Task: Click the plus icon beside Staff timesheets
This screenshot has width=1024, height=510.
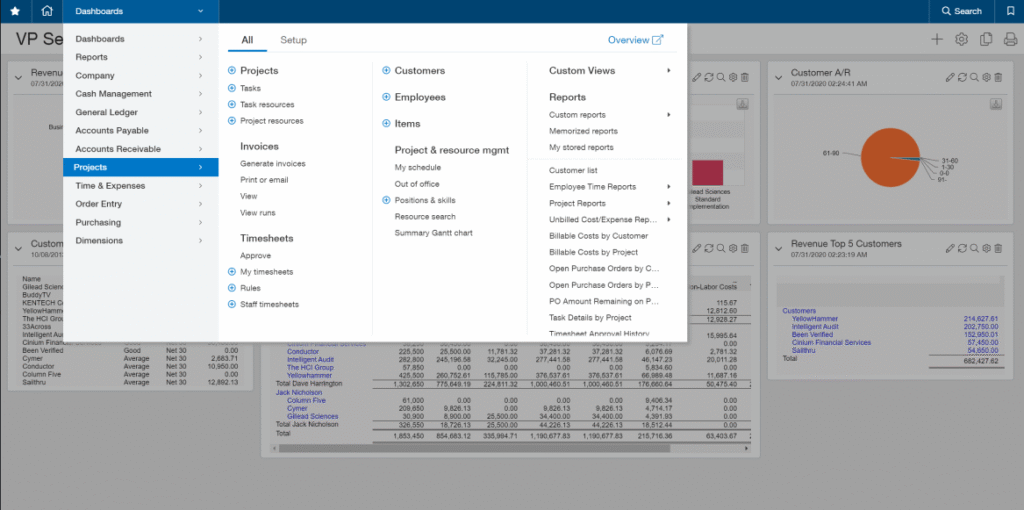Action: [x=232, y=304]
